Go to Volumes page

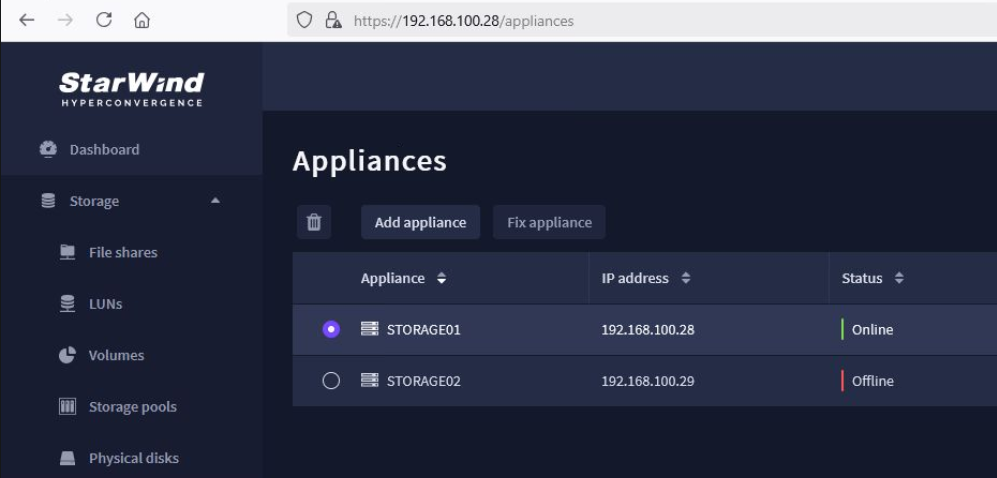pyautogui.click(x=116, y=355)
